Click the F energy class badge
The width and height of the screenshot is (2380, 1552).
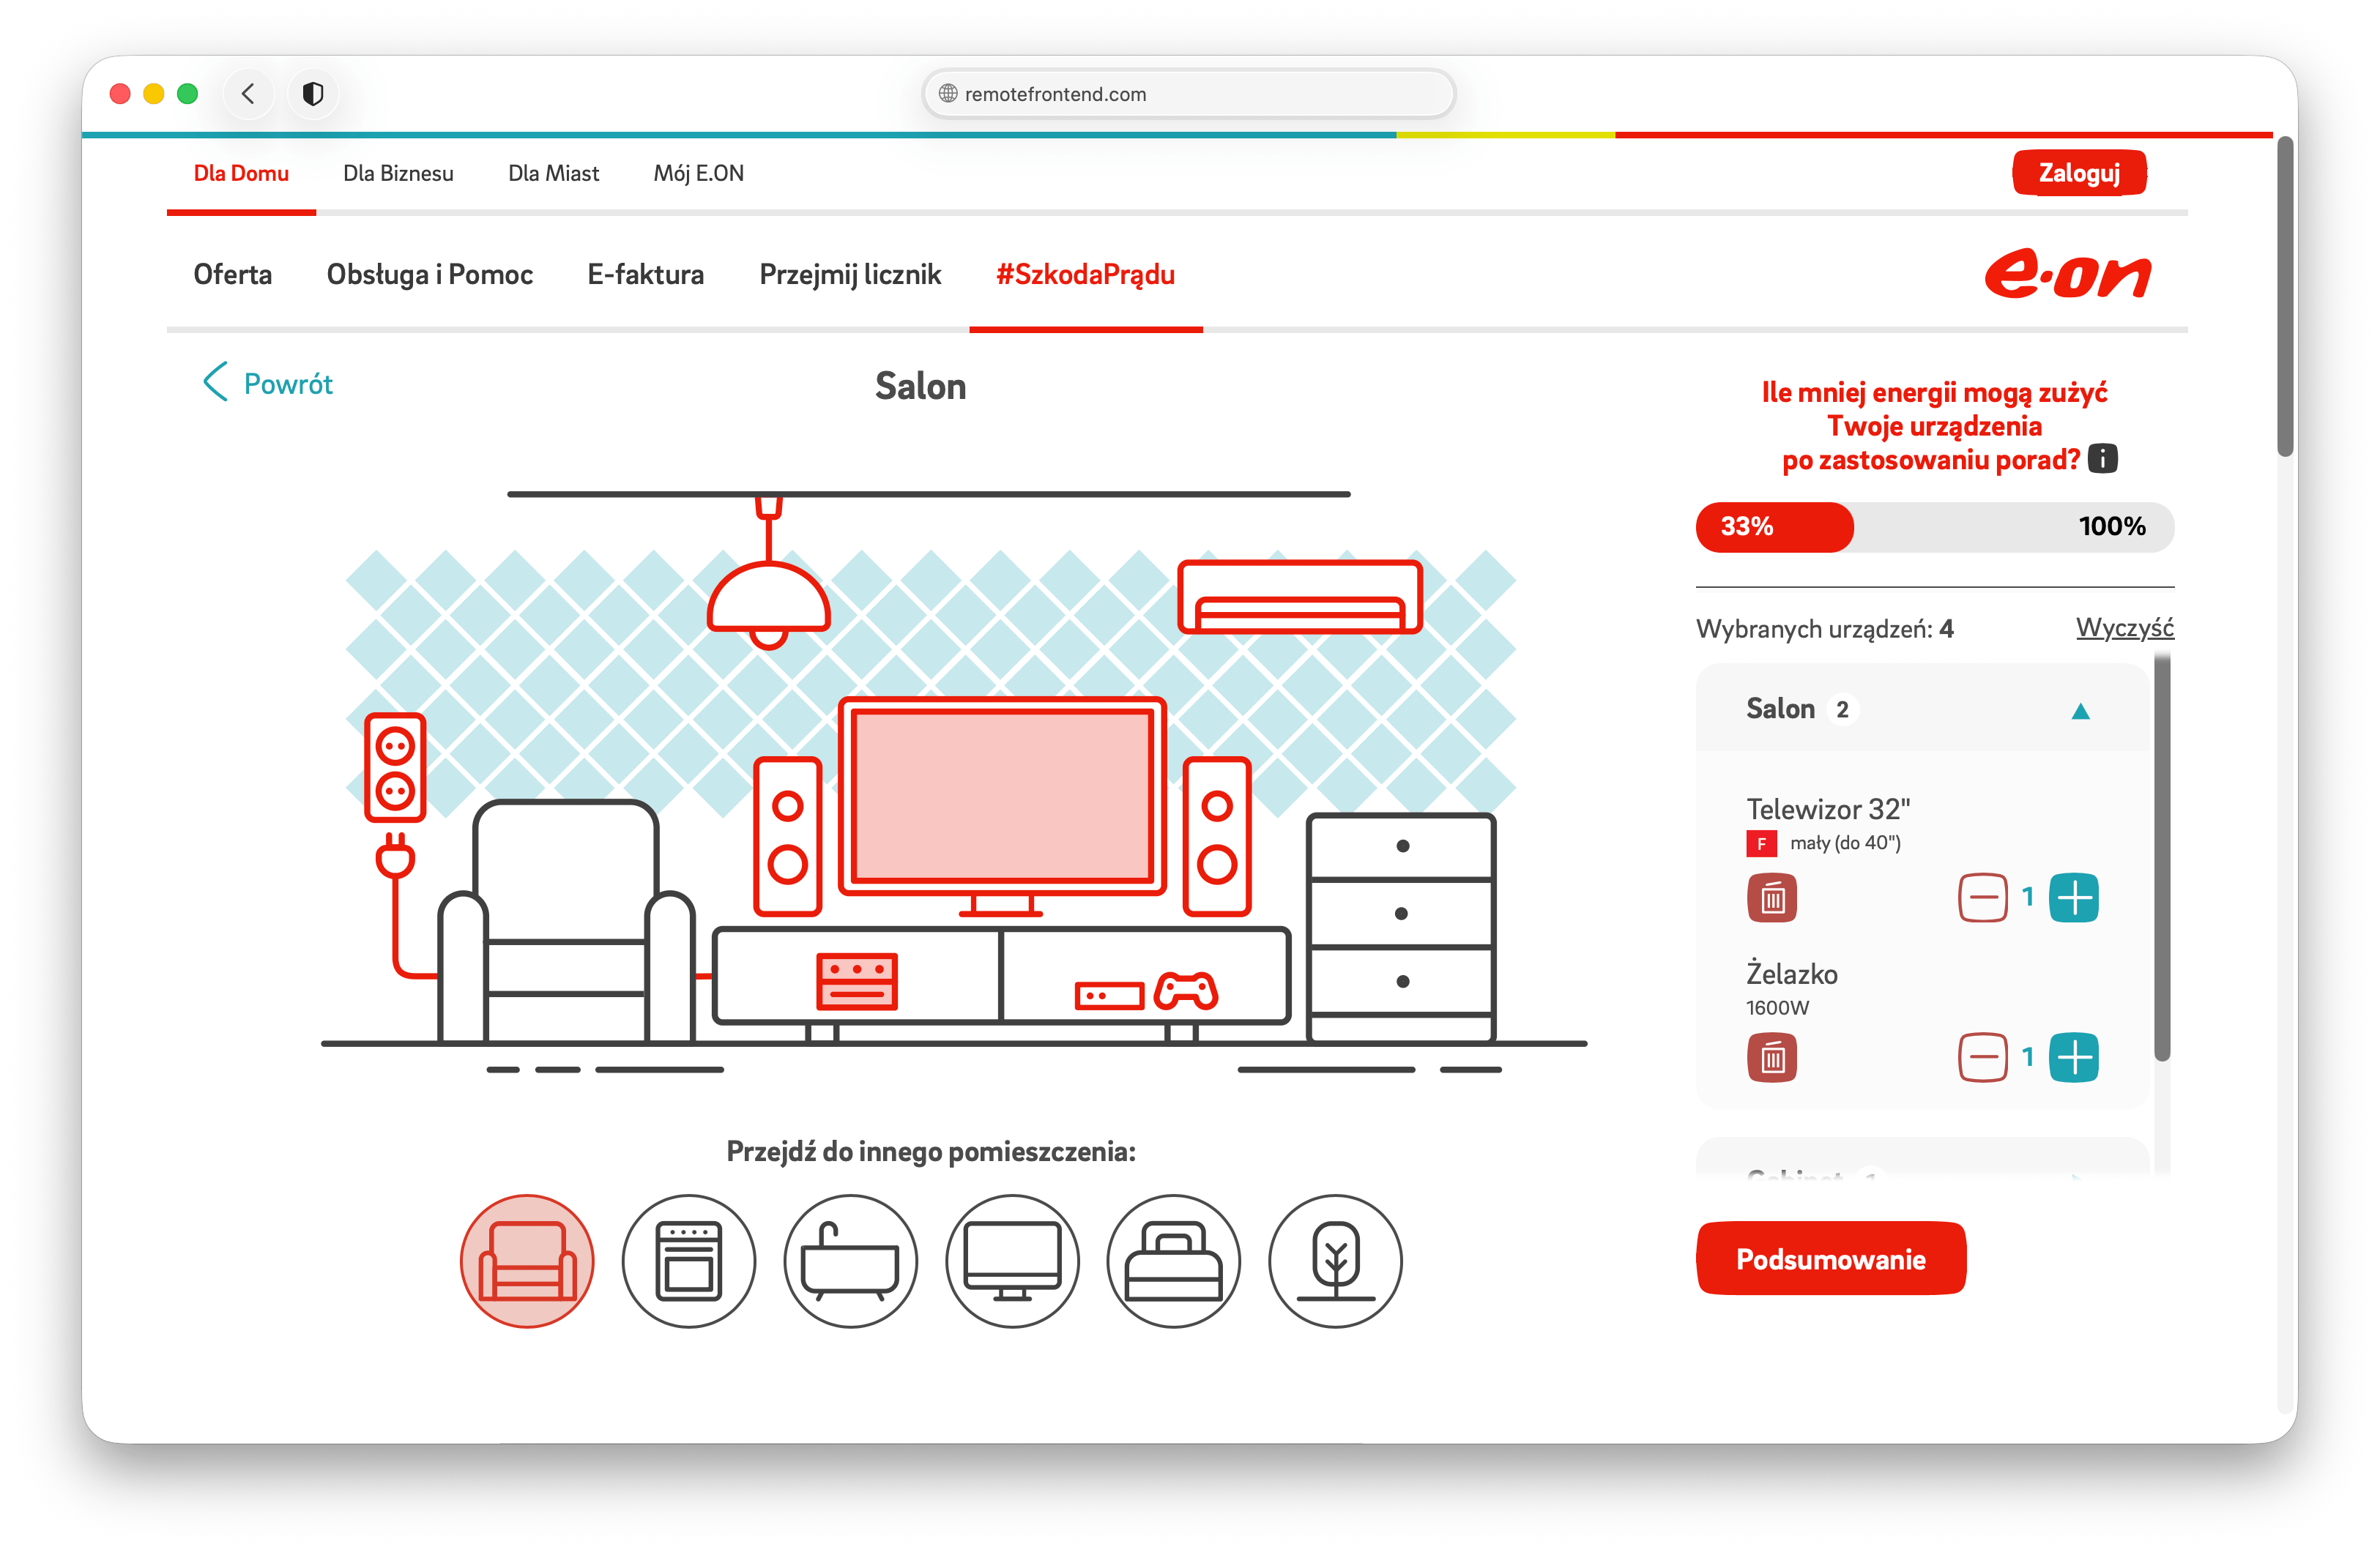coord(1761,843)
